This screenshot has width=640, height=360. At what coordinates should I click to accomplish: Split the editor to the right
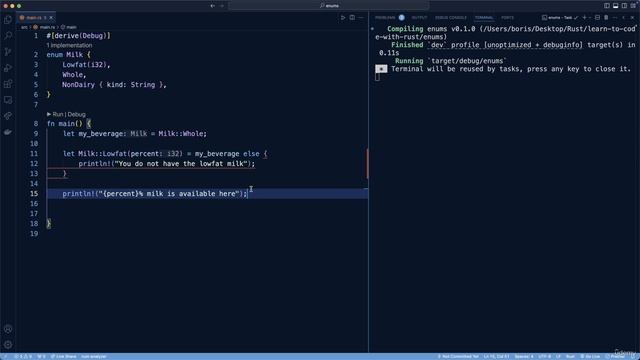(352, 18)
